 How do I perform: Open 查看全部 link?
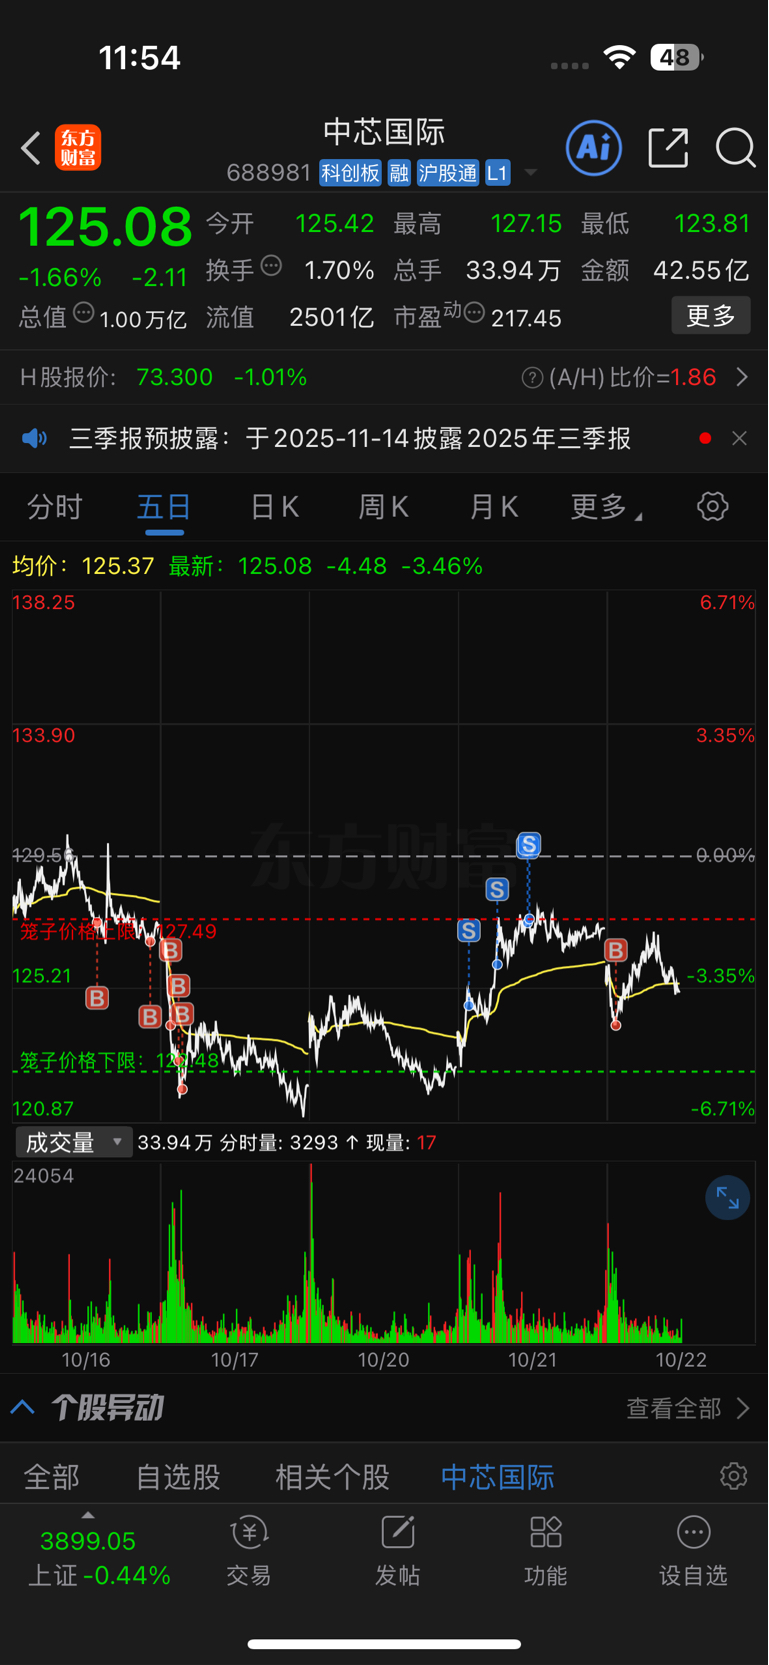point(688,1408)
